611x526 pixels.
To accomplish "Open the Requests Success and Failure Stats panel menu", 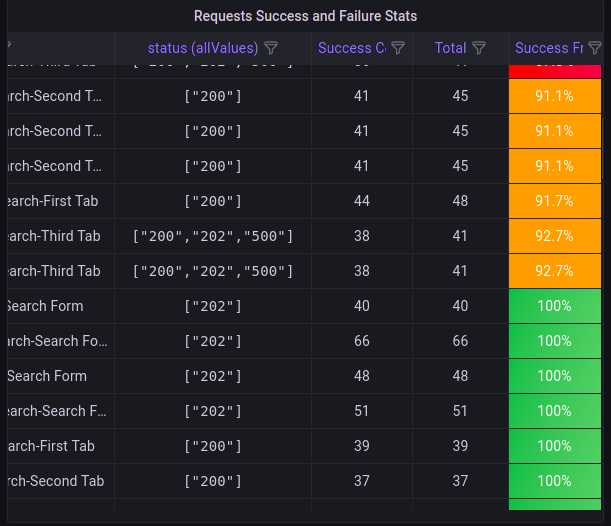I will click(x=305, y=16).
